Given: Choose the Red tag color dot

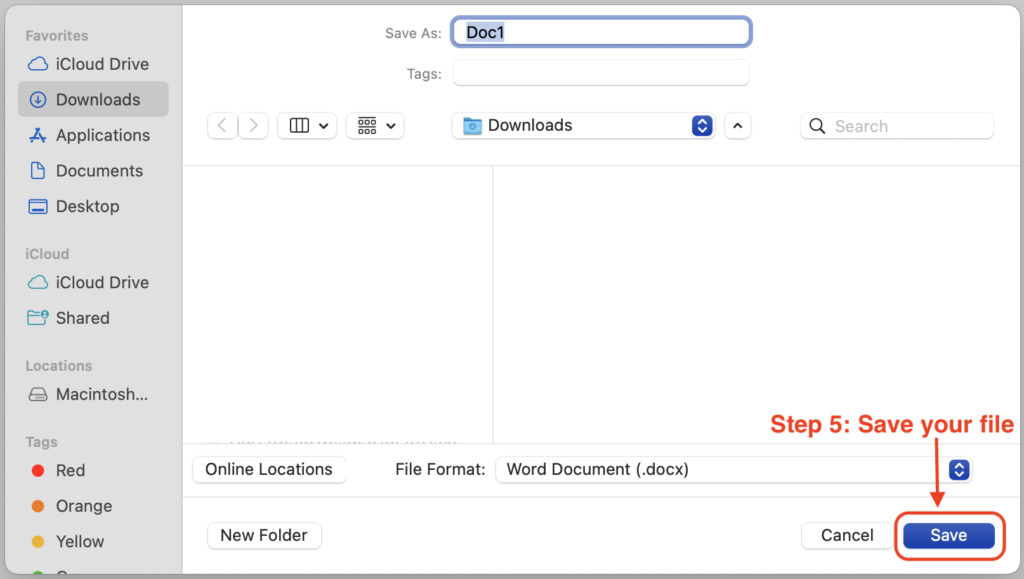Looking at the screenshot, I should 38,470.
